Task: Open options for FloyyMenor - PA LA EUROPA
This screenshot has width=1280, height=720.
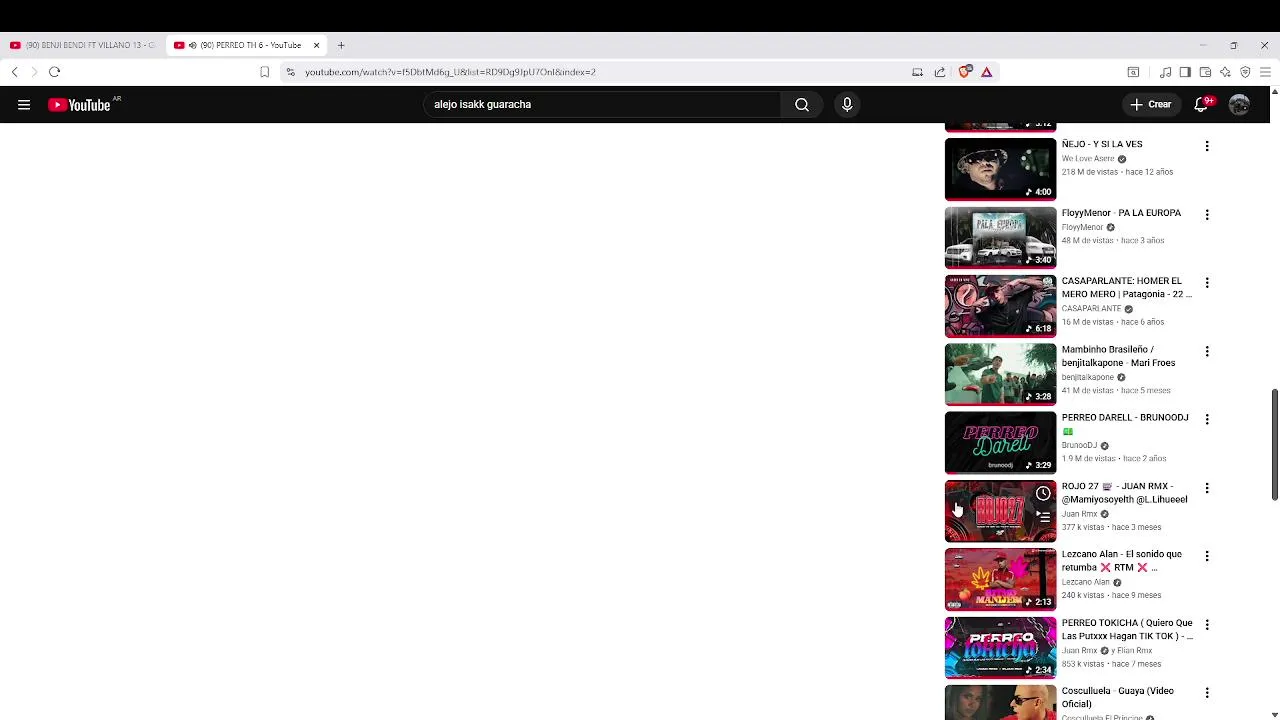Action: 1207,214
